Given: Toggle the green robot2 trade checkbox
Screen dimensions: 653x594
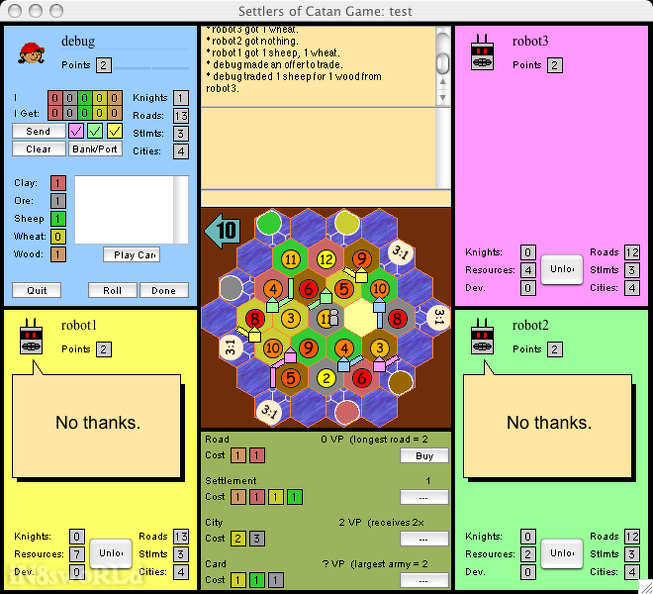Looking at the screenshot, I should point(95,131).
